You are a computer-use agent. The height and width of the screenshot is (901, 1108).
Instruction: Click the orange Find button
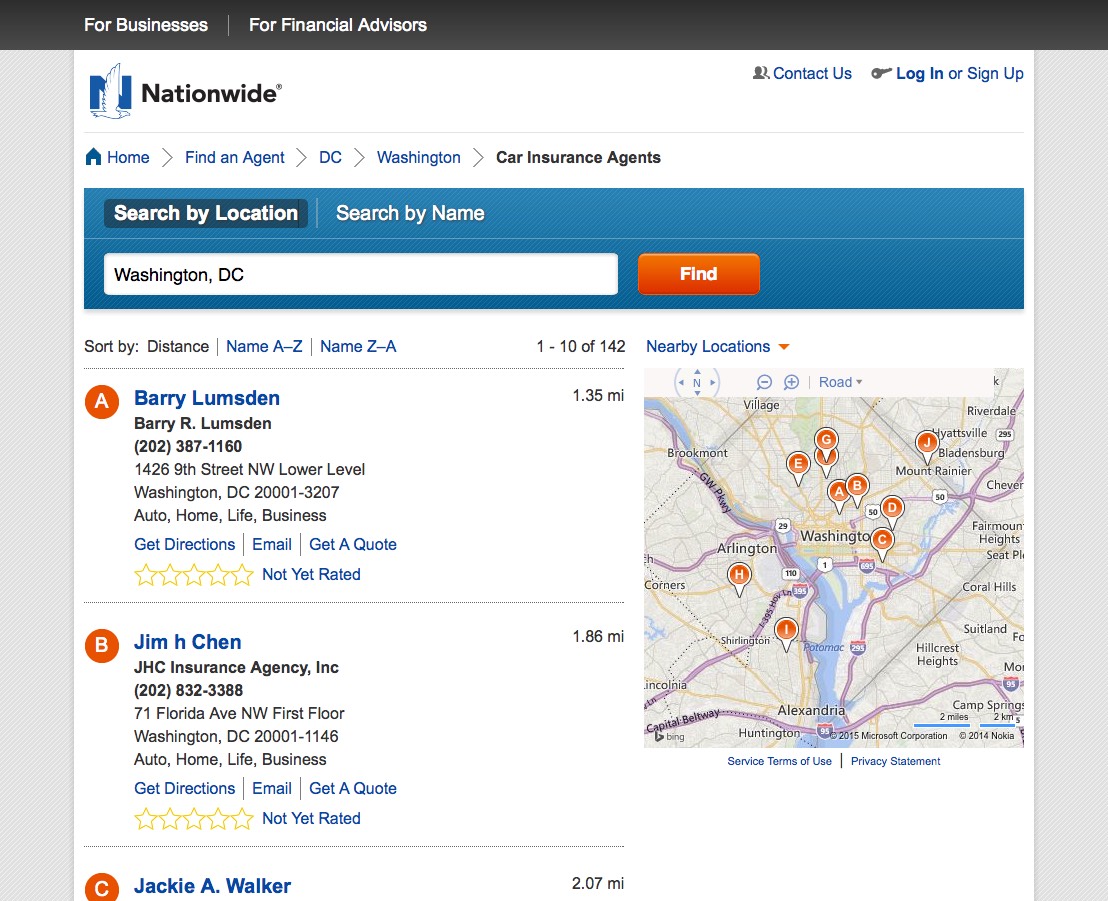[x=698, y=273]
